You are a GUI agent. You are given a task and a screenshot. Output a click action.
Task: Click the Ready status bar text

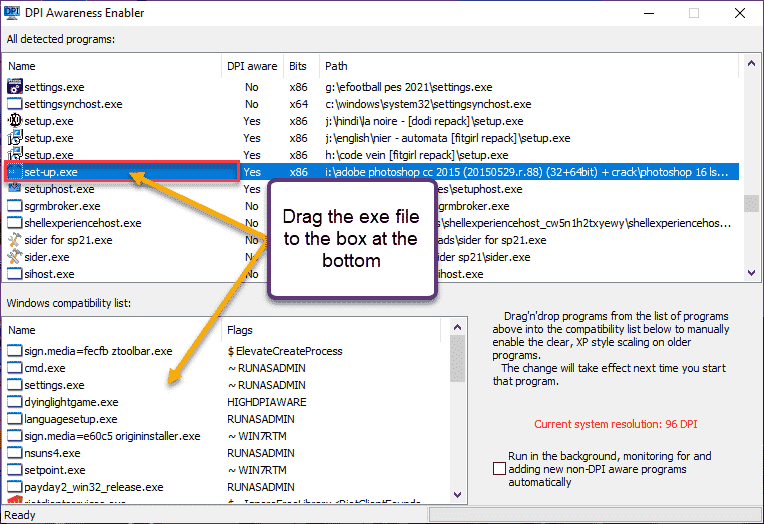(19, 515)
